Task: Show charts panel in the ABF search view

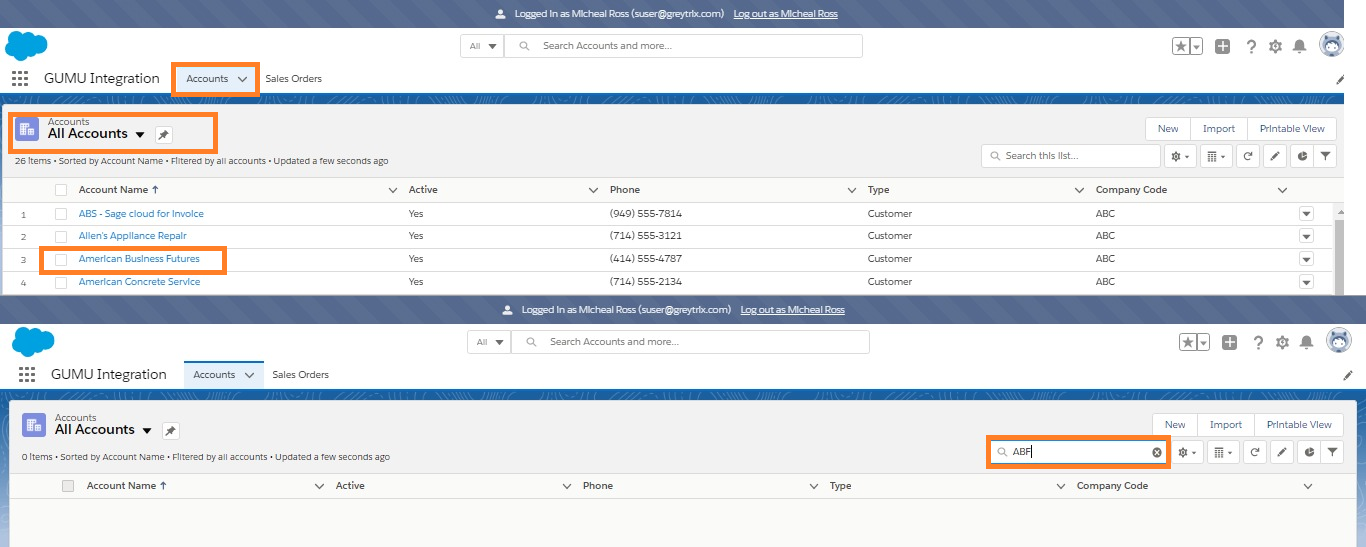Action: point(1308,452)
